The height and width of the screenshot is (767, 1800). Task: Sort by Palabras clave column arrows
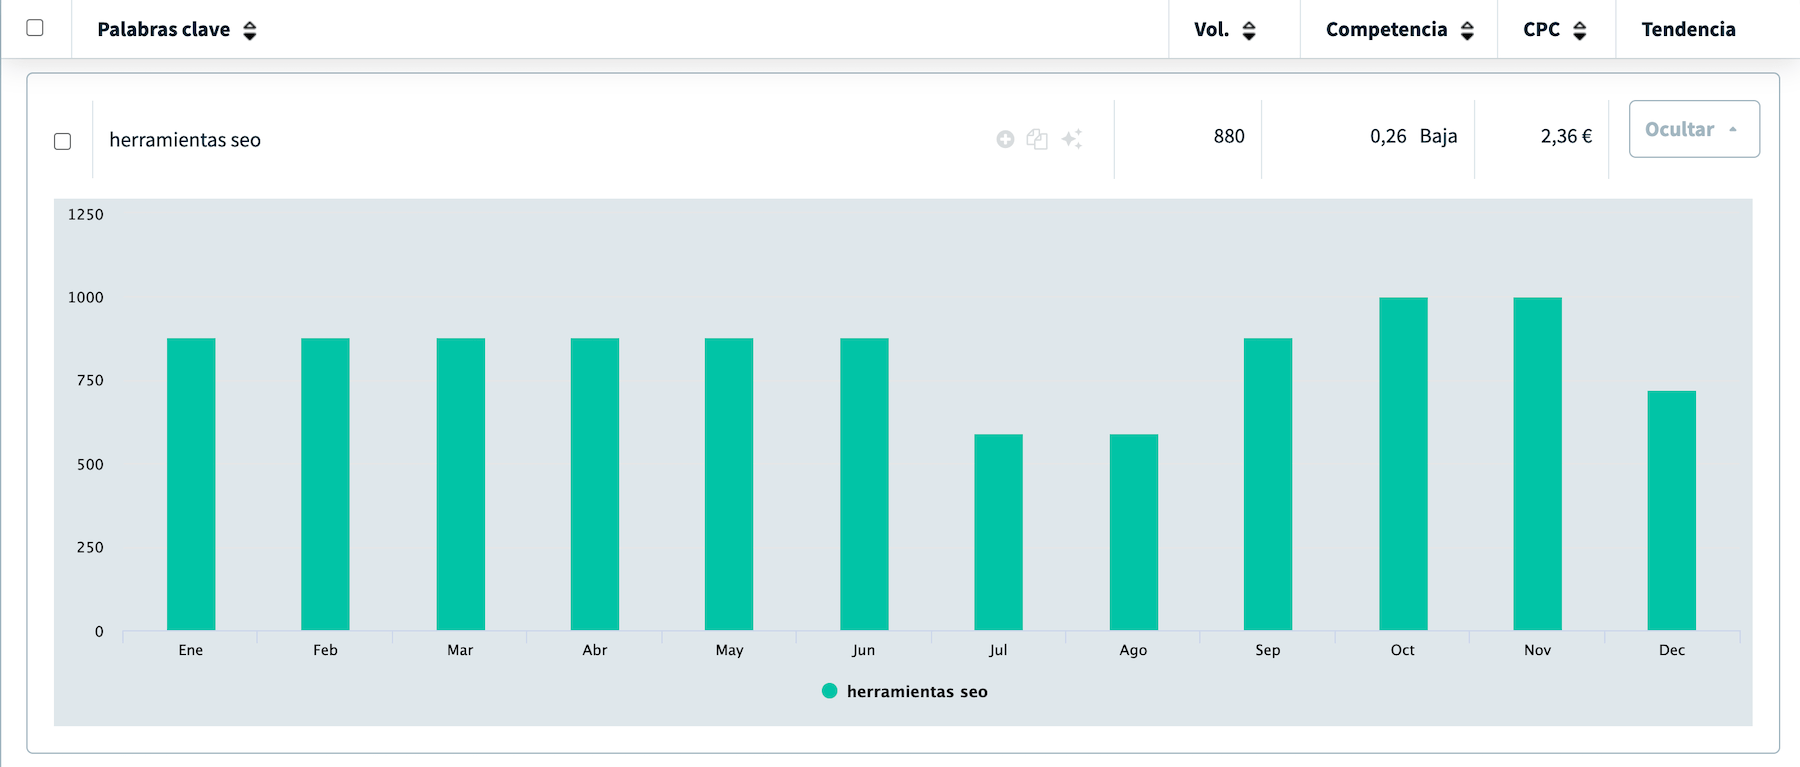tap(250, 30)
